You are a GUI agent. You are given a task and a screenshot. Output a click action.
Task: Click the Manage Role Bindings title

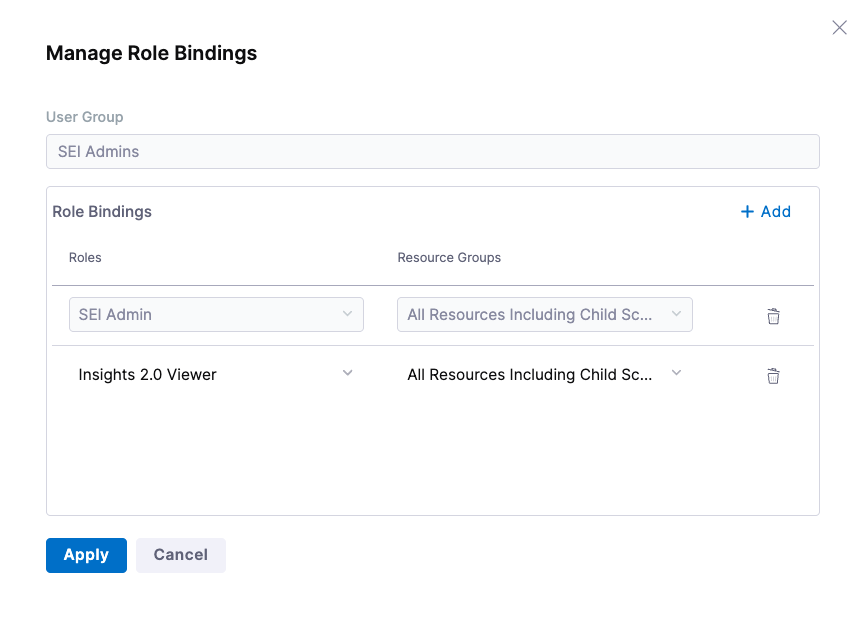[x=151, y=54]
